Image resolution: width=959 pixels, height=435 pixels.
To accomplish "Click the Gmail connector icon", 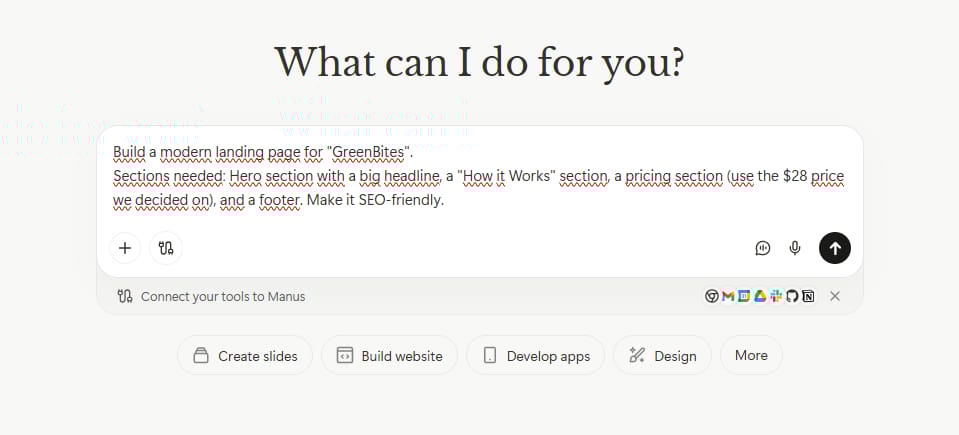I will click(728, 297).
